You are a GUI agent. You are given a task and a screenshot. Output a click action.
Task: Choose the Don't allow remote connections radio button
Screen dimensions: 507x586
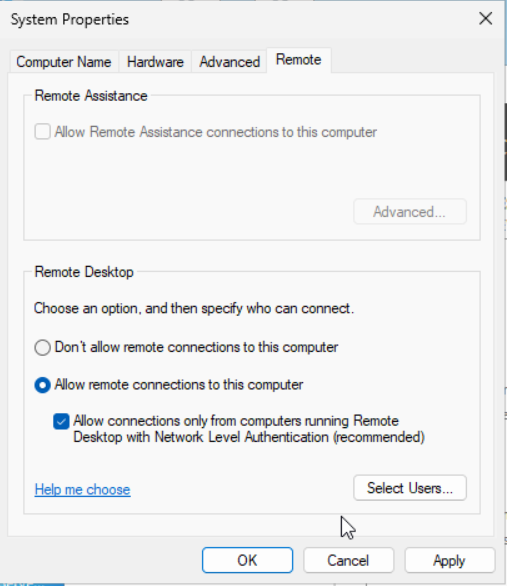tap(43, 347)
